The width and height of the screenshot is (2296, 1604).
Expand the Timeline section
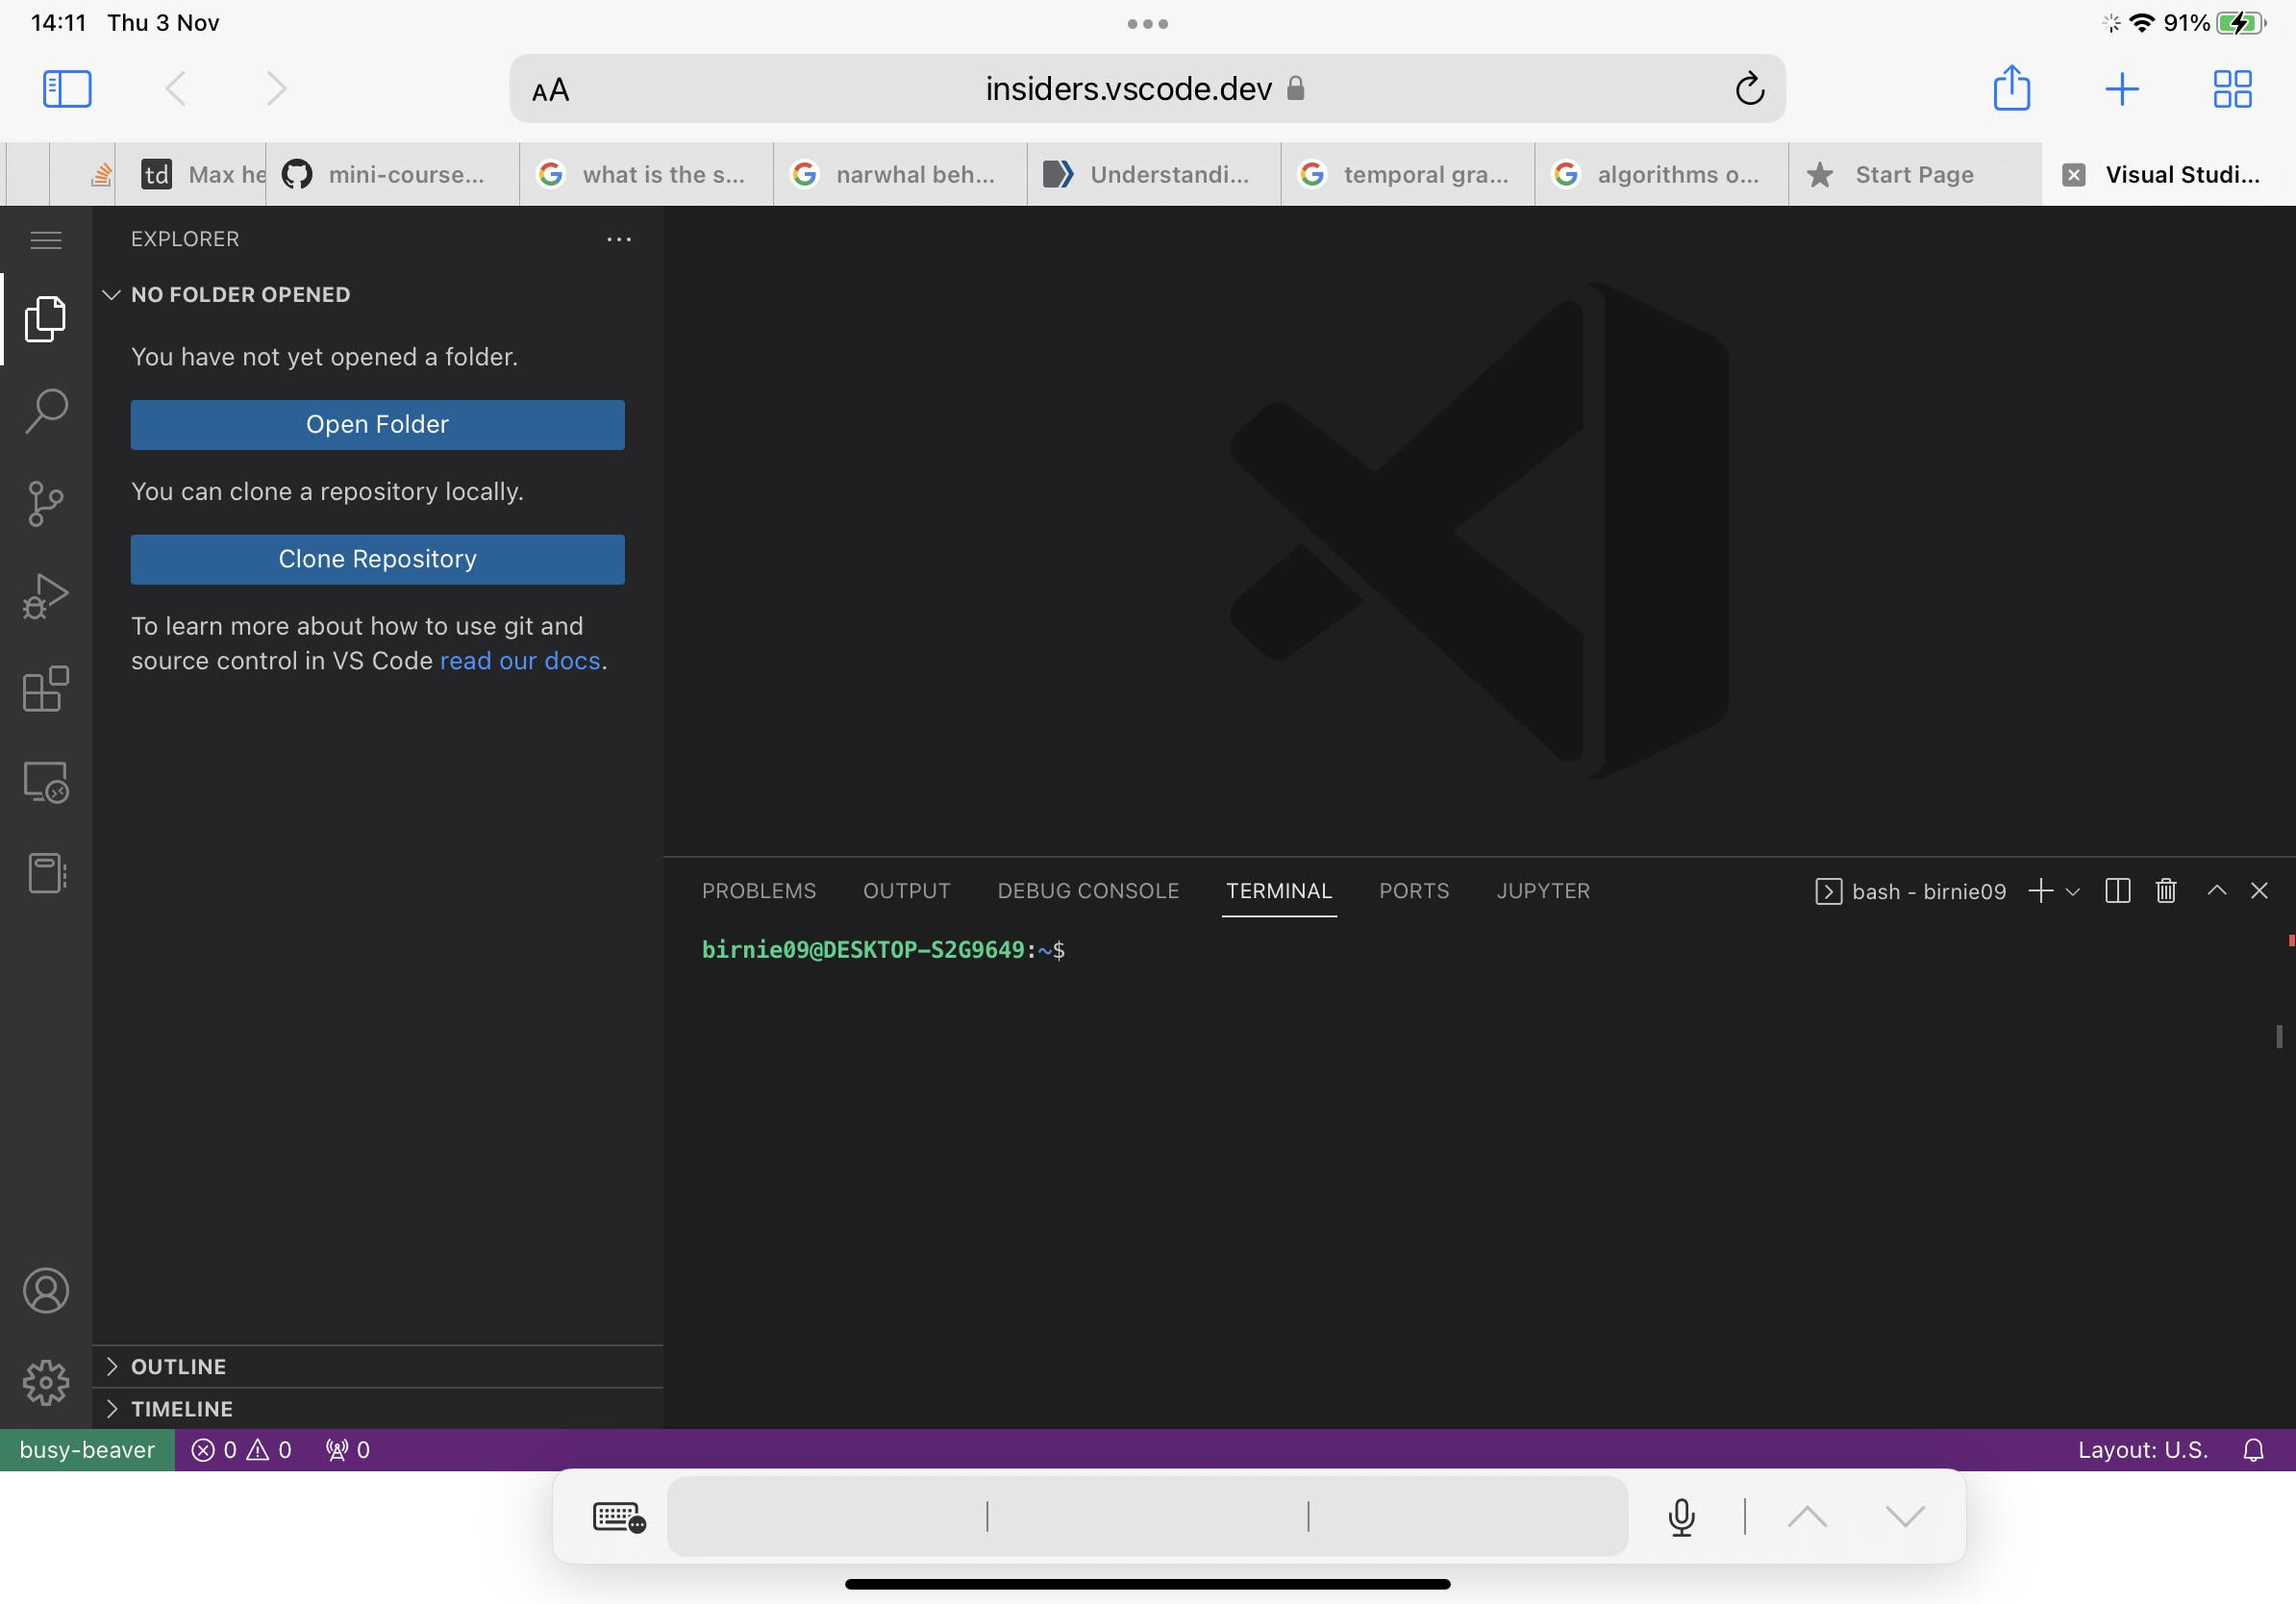coord(378,1408)
